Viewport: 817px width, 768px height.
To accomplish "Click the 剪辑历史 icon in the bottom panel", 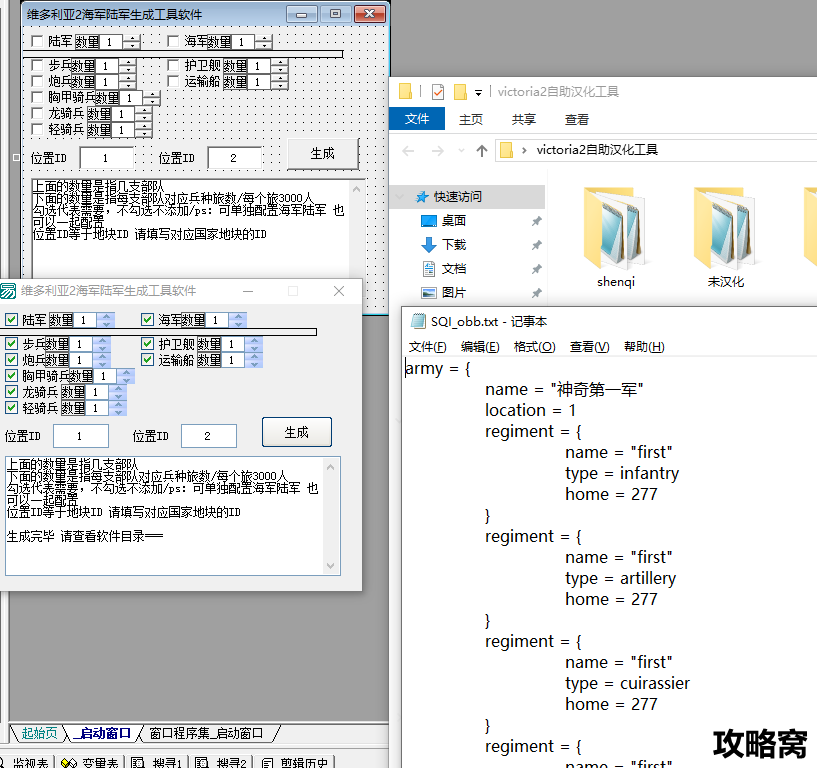I will [267, 763].
